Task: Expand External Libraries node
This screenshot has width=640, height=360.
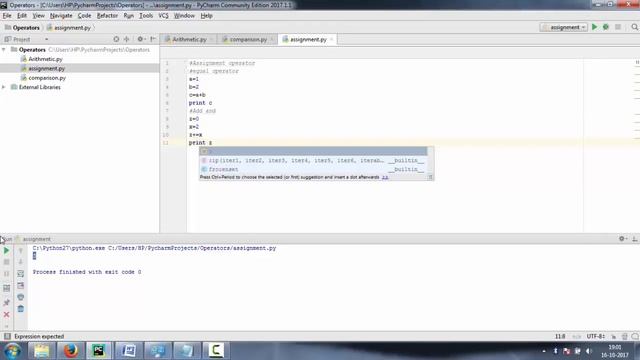Action: pos(4,87)
